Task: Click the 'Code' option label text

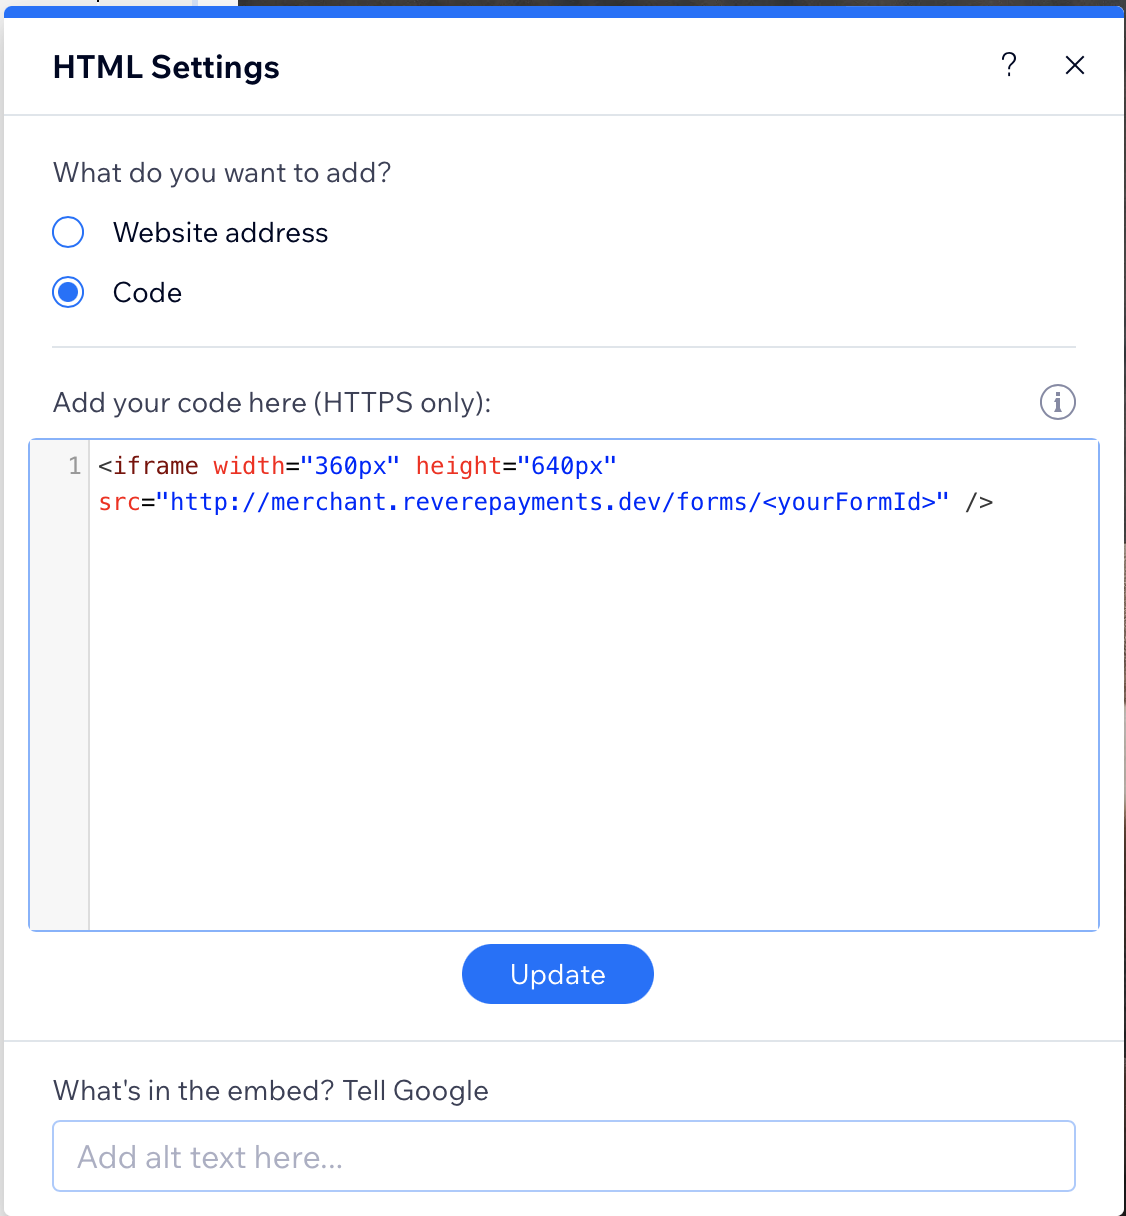Action: [146, 292]
